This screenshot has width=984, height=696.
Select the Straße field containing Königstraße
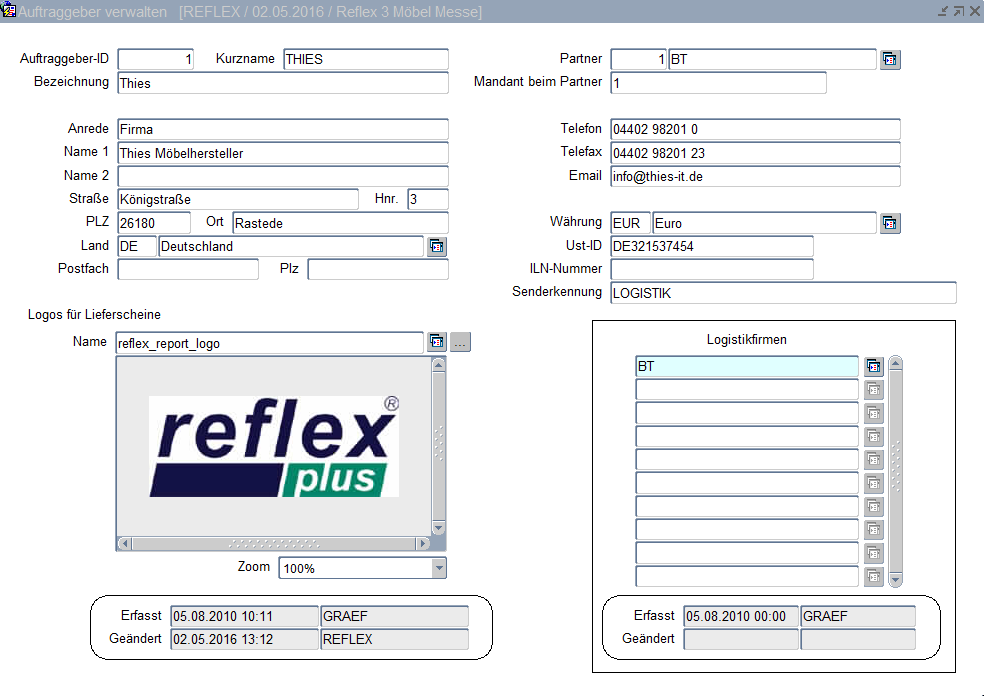tap(237, 200)
